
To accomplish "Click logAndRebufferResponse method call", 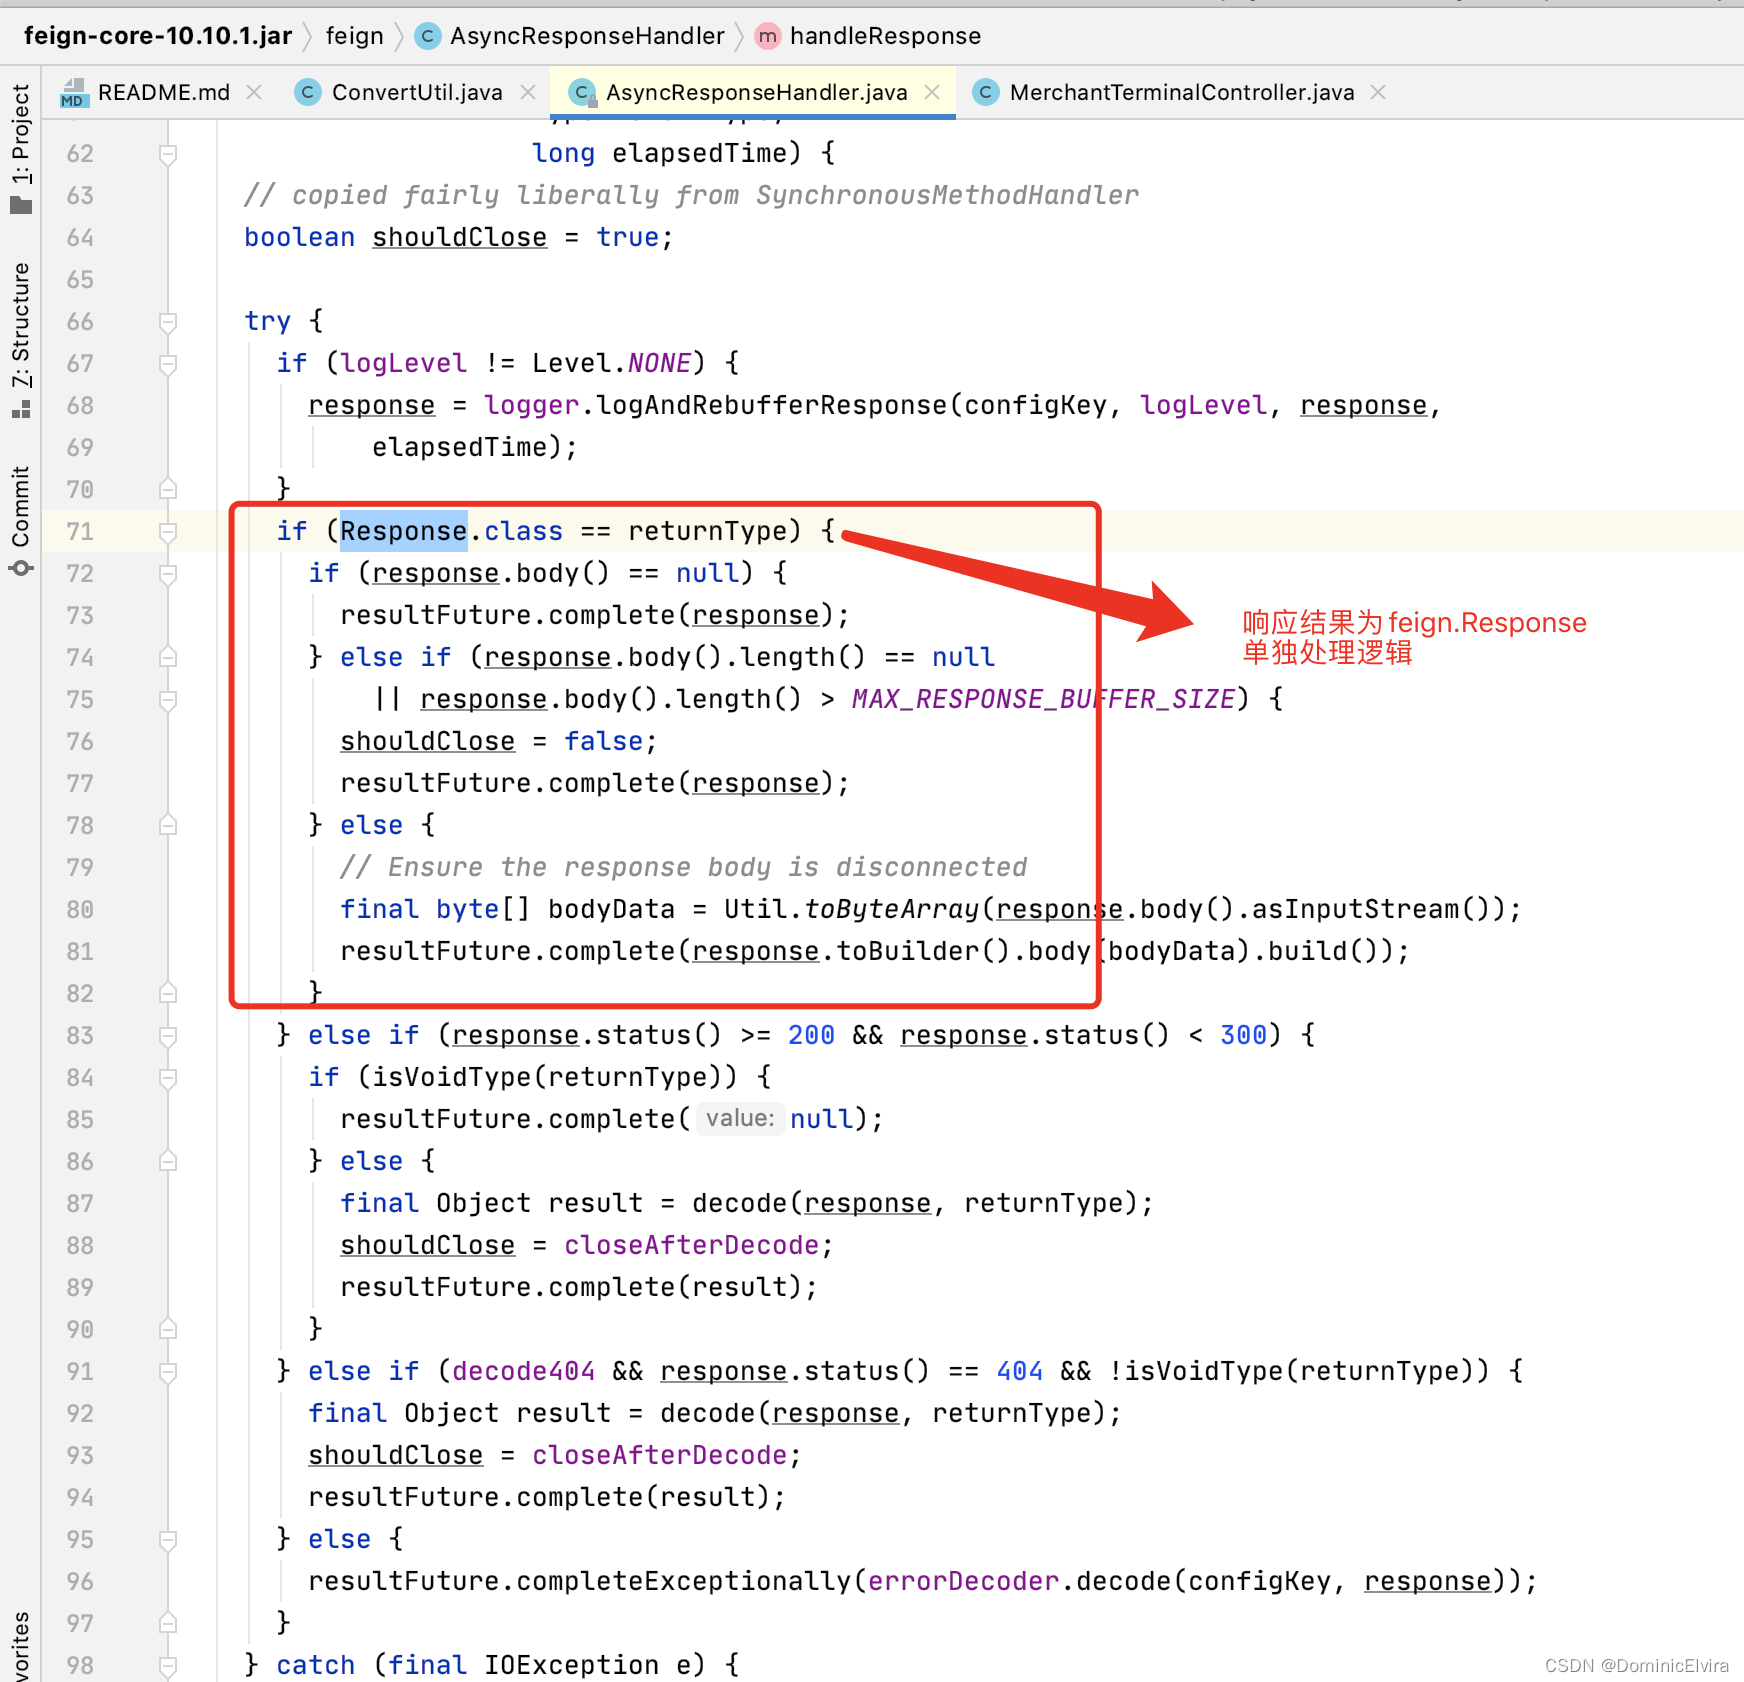I will [771, 405].
